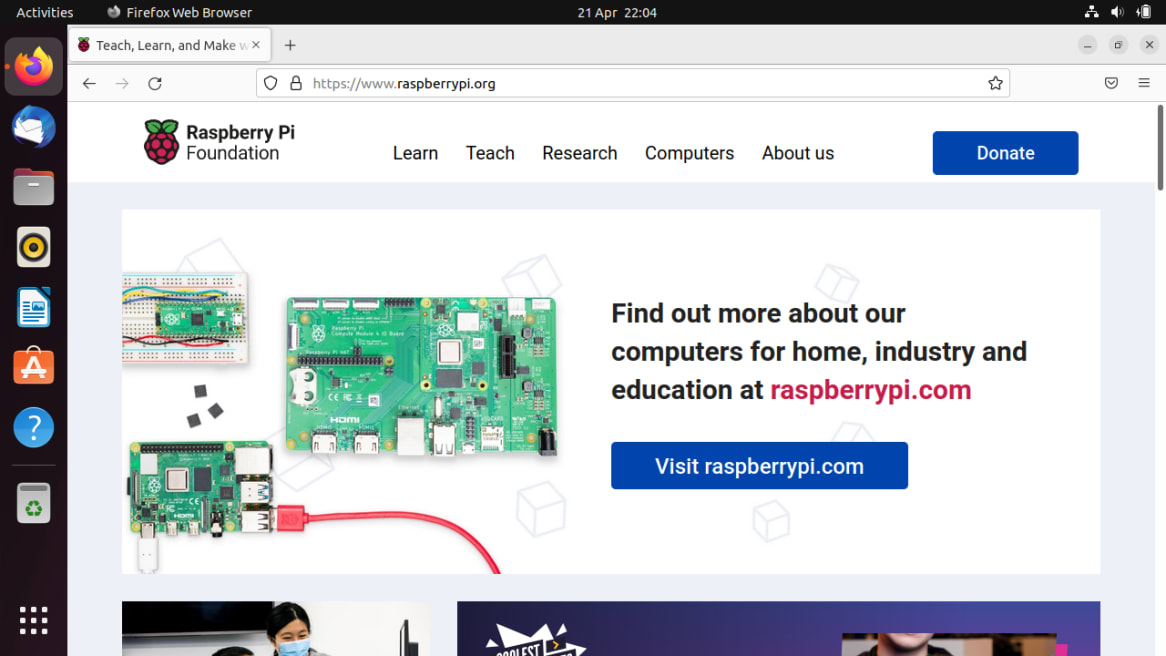The height and width of the screenshot is (656, 1166).
Task: Open the clock showing 21 Apr 22:04
Action: (616, 12)
